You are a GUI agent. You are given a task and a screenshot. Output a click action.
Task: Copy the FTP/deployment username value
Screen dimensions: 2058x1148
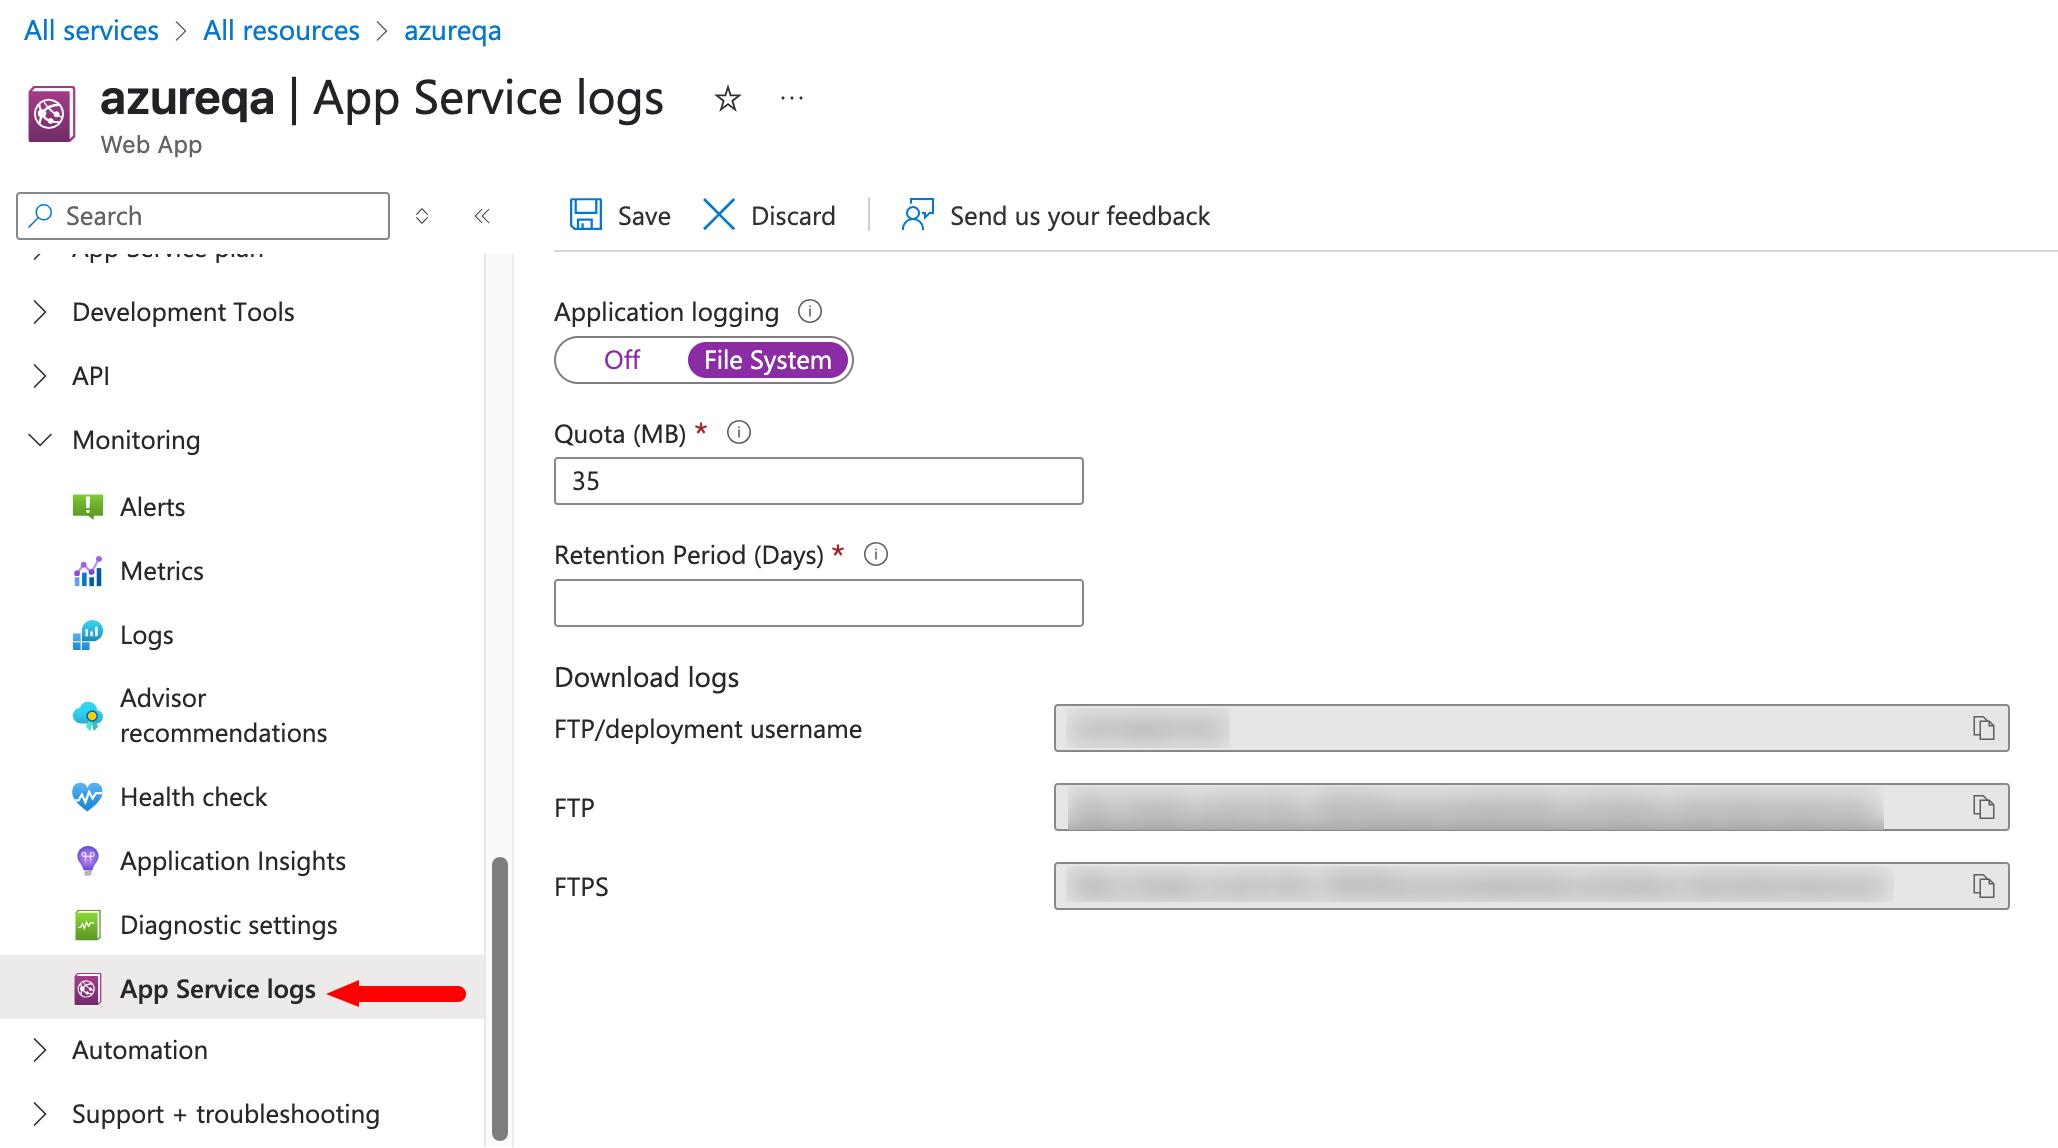pyautogui.click(x=1983, y=728)
